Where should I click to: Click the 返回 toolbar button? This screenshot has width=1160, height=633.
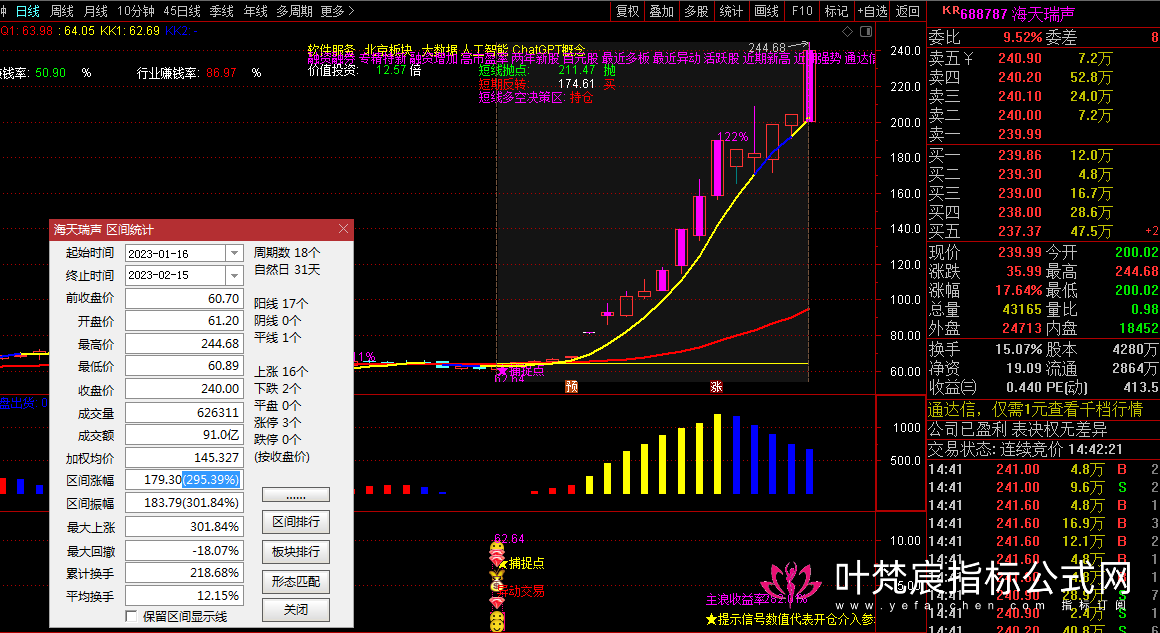[x=907, y=10]
